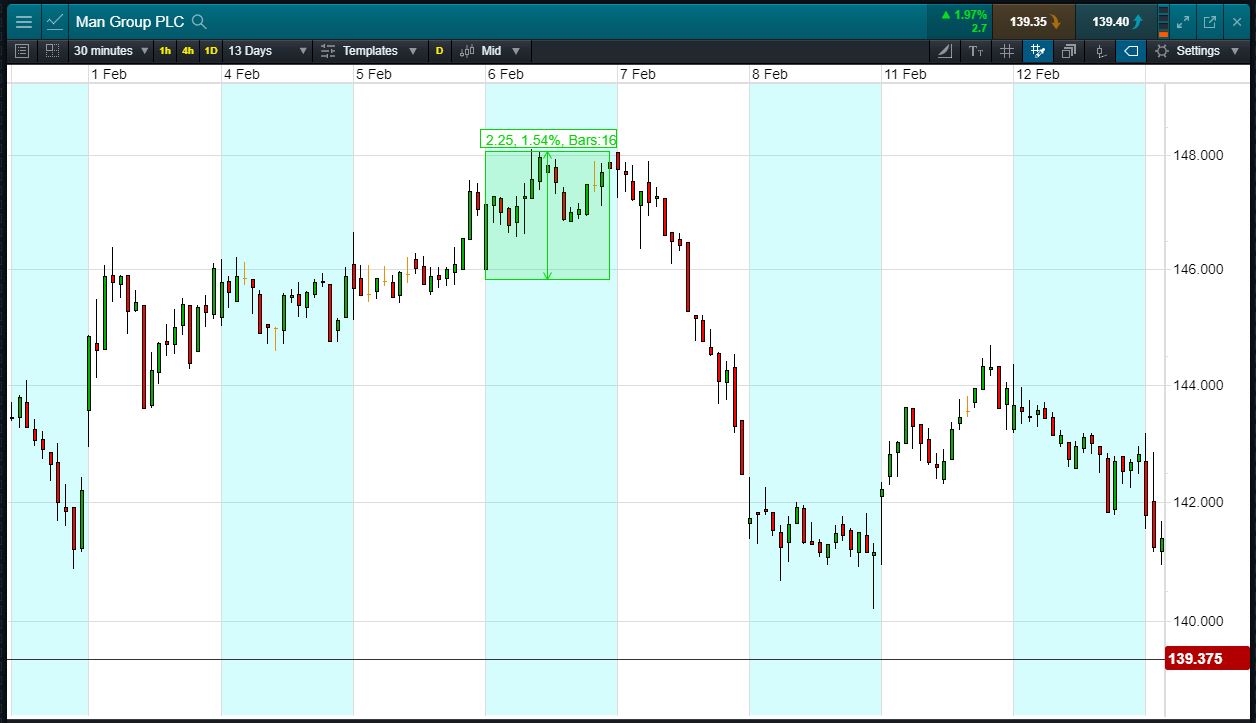Open the drawing tools triangle icon
This screenshot has height=723, width=1256.
click(x=945, y=51)
